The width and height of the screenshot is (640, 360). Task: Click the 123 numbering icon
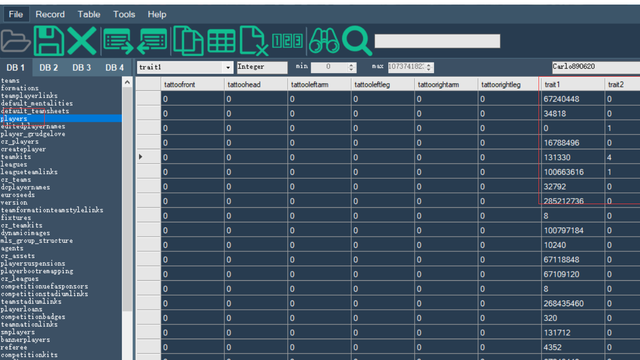287,41
